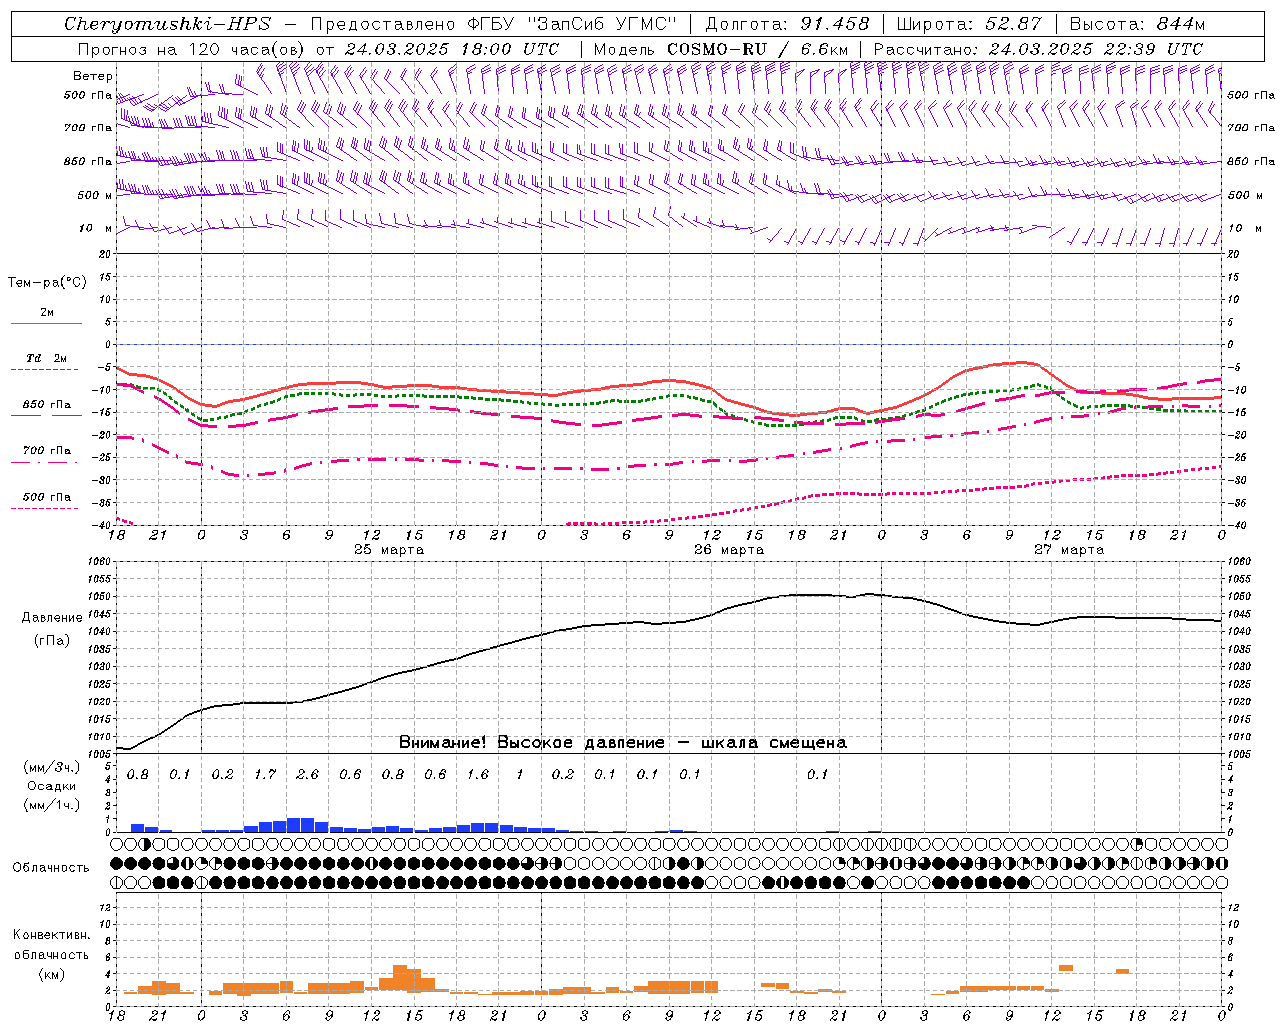Click the Модель COSMO-RU / 6.6км label
Screen dimensions: 1280x1024
coord(721,49)
